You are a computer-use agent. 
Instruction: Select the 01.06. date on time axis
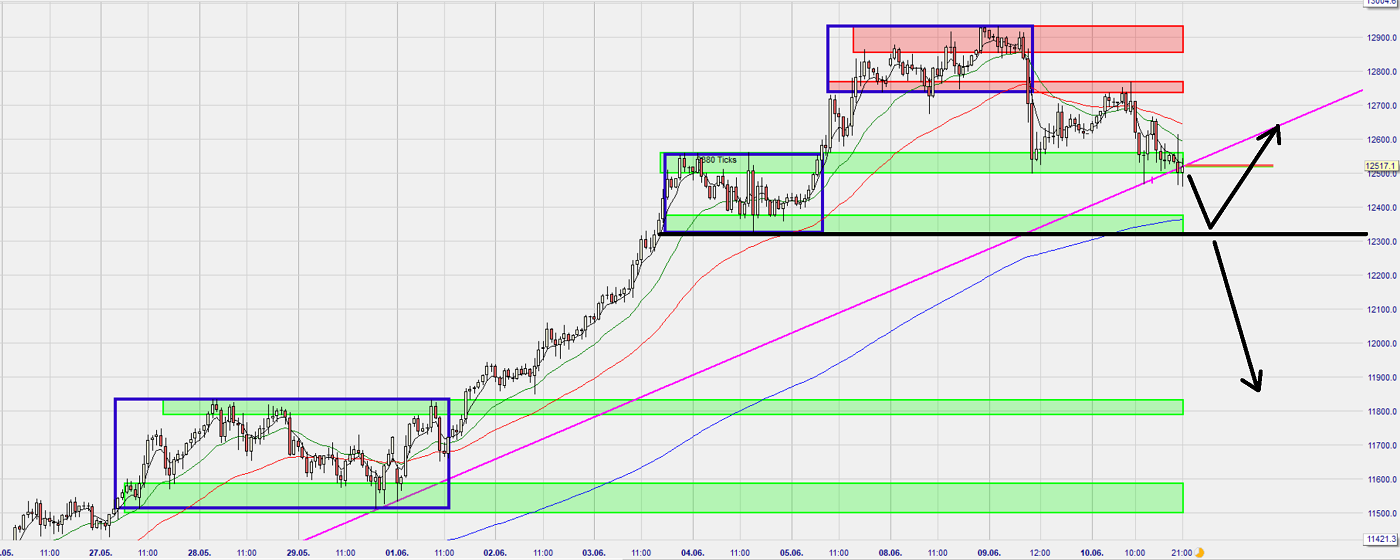coord(397,552)
